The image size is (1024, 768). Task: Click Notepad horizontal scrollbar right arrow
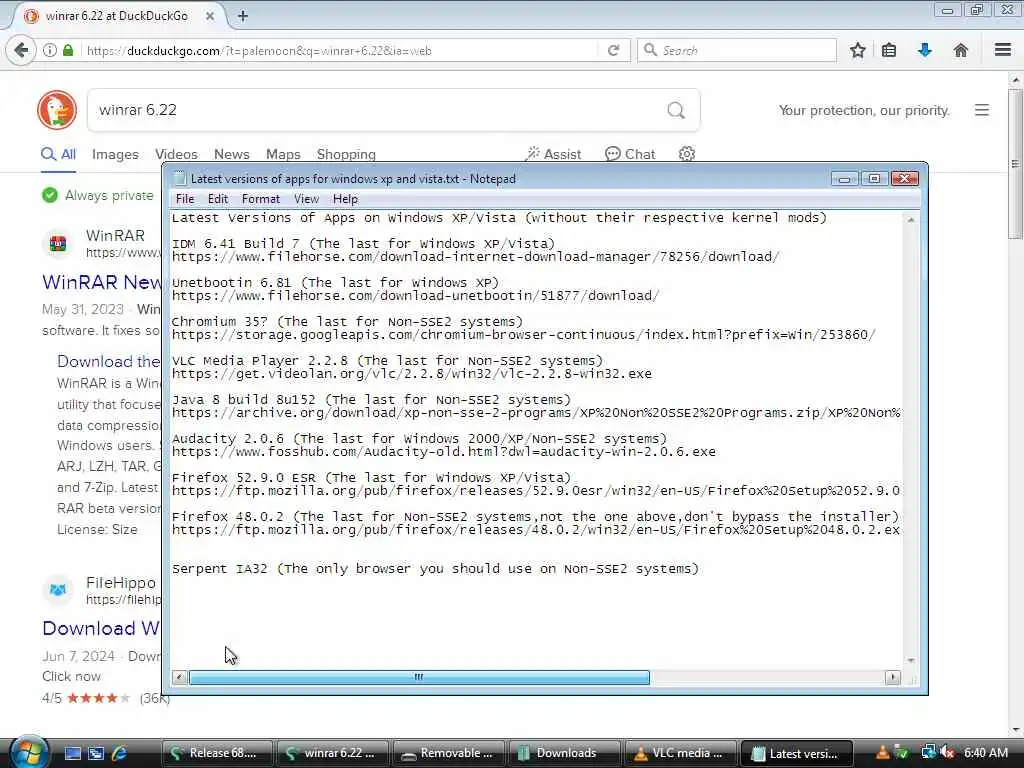pos(892,677)
